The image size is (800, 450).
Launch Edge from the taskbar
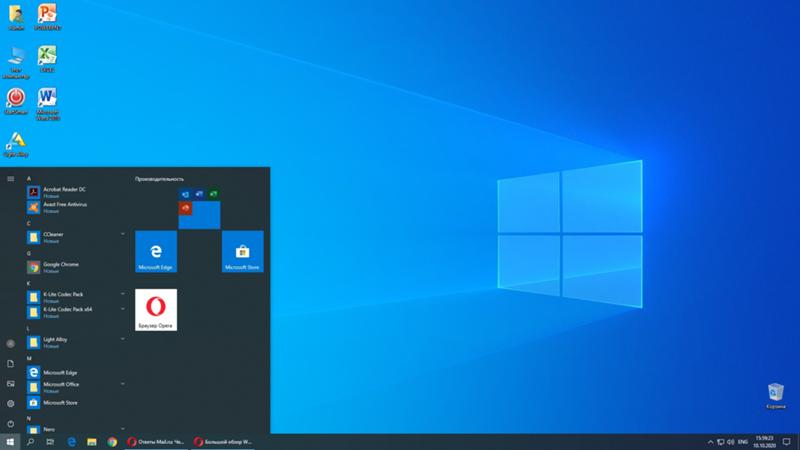71,442
